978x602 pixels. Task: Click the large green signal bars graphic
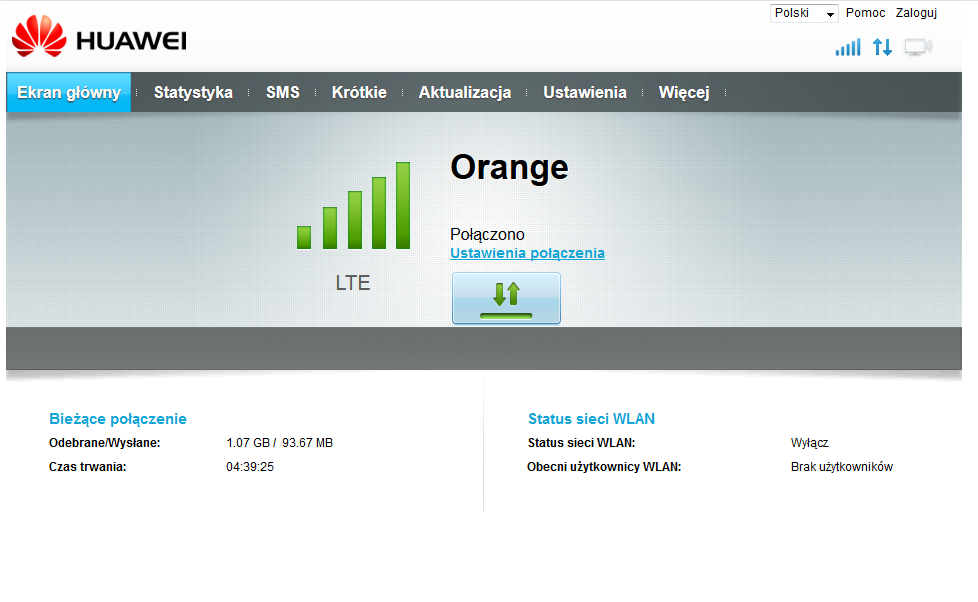click(x=353, y=206)
